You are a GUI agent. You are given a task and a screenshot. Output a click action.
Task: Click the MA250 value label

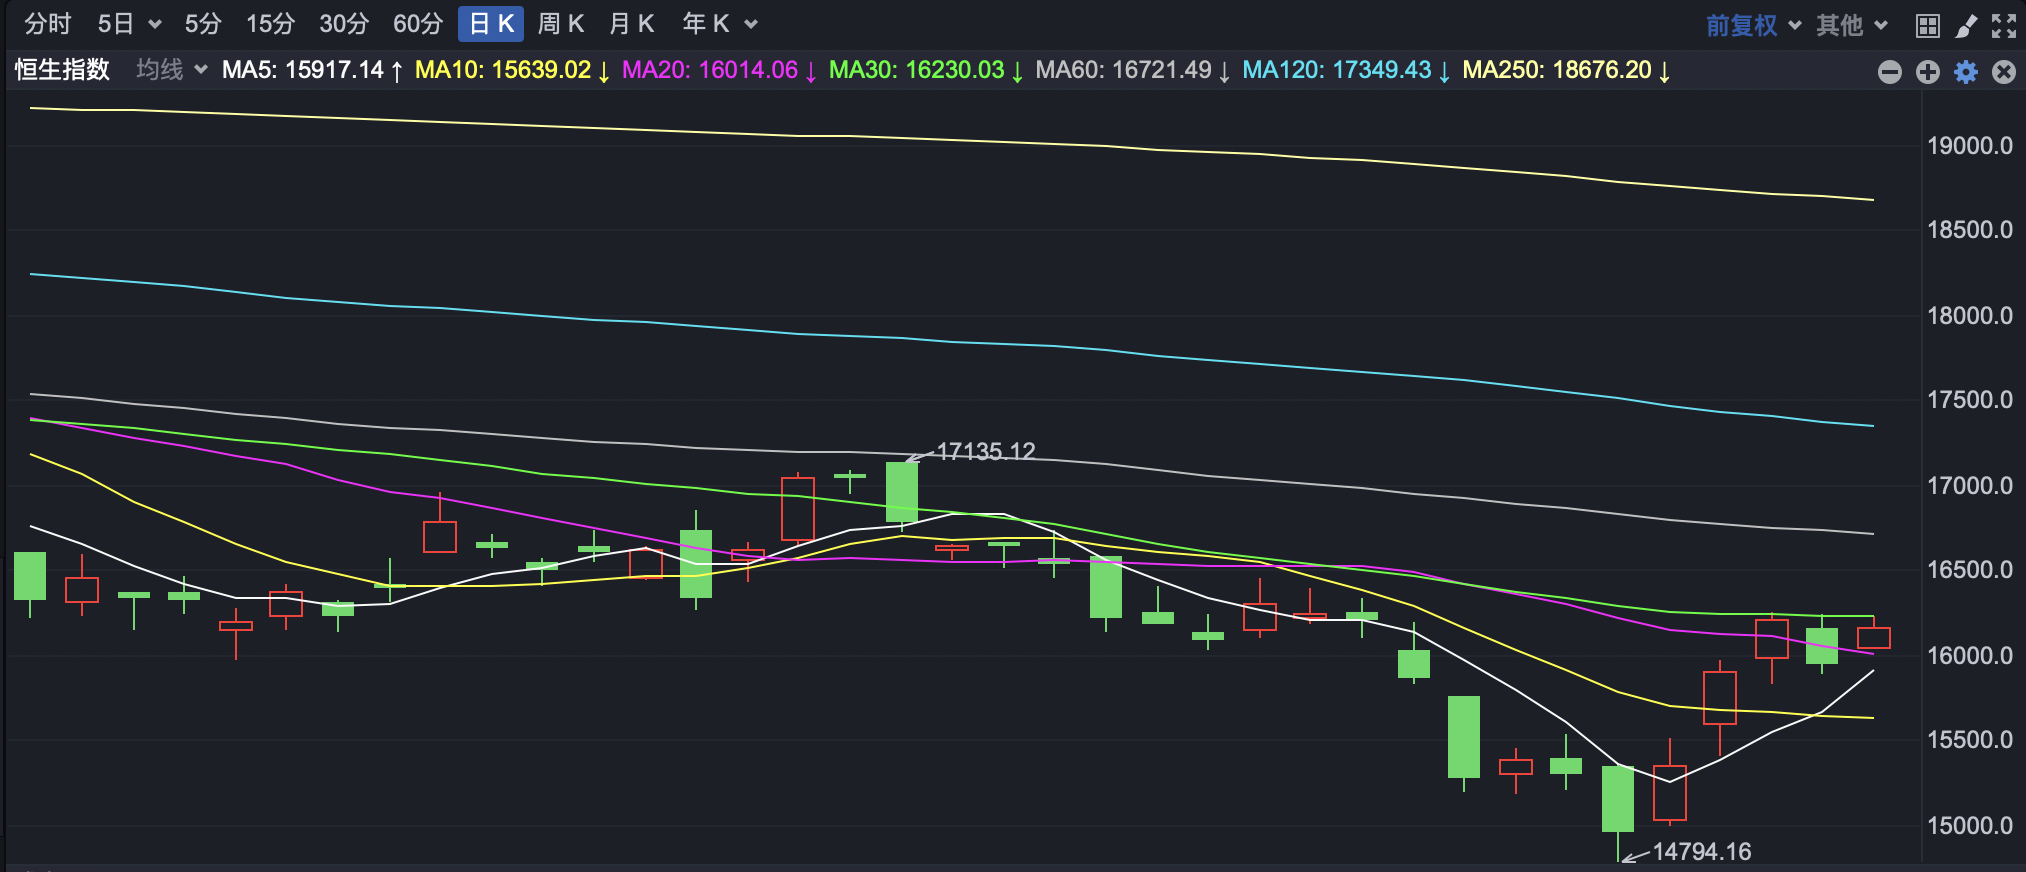pyautogui.click(x=1556, y=70)
